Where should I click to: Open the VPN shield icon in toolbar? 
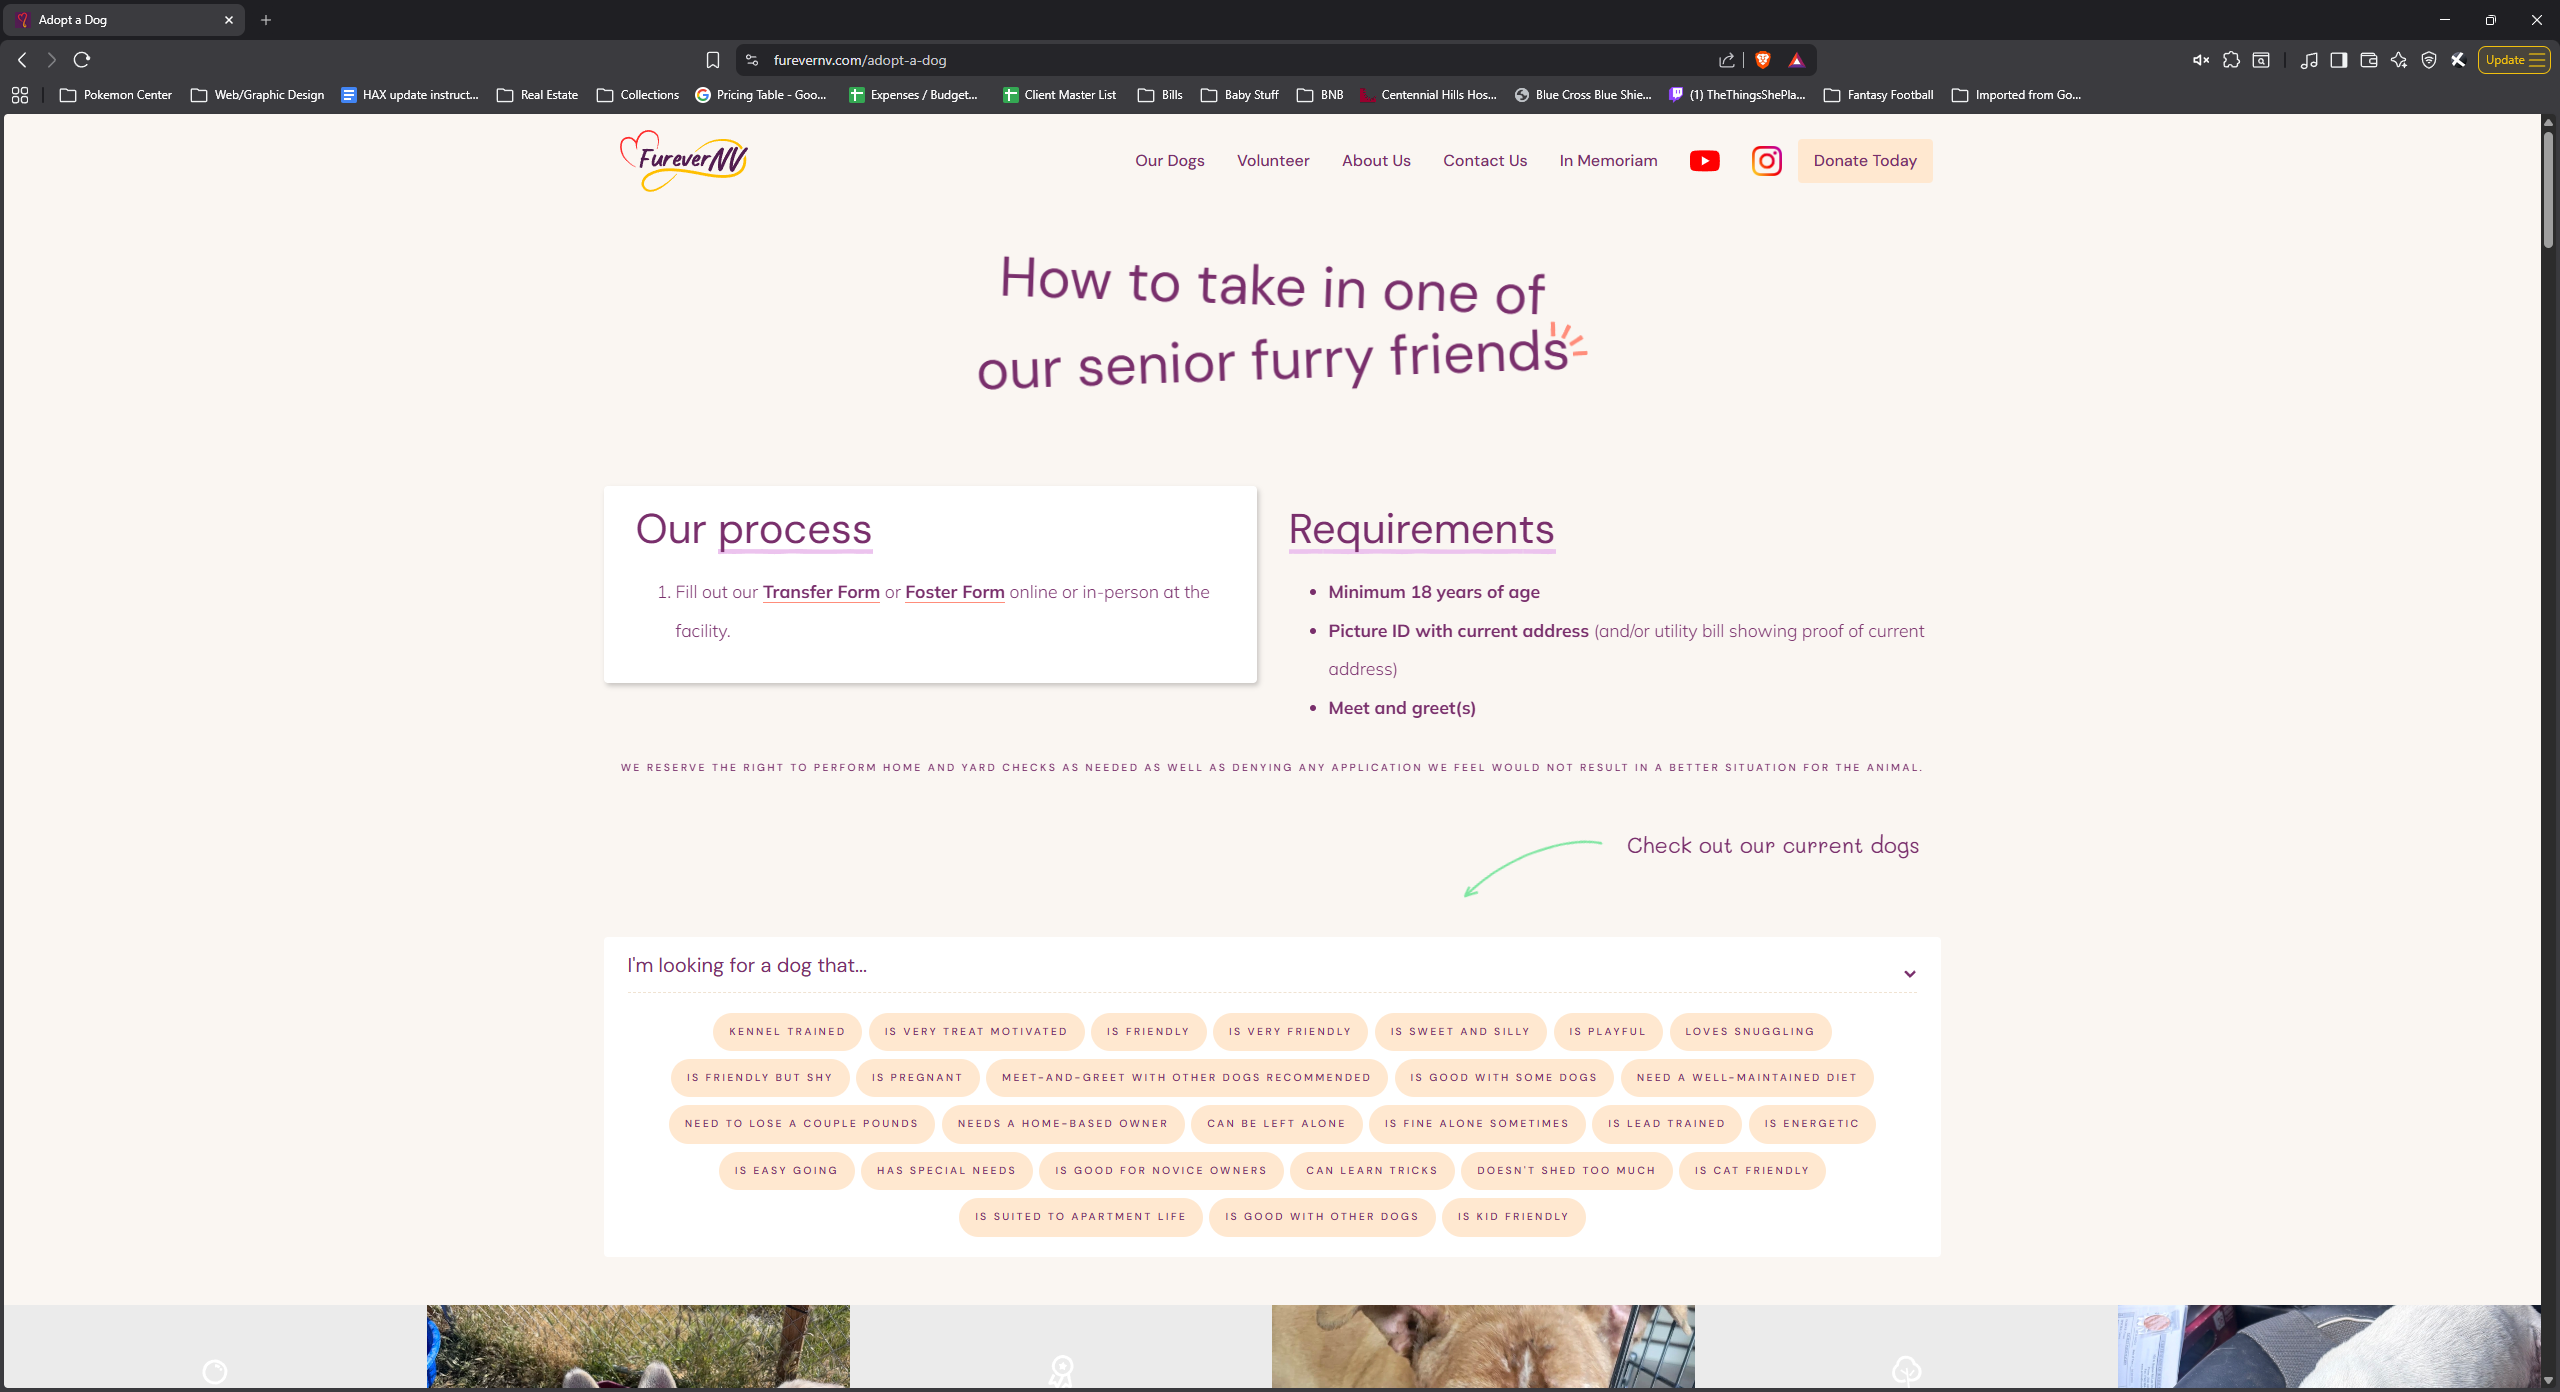[x=2428, y=60]
